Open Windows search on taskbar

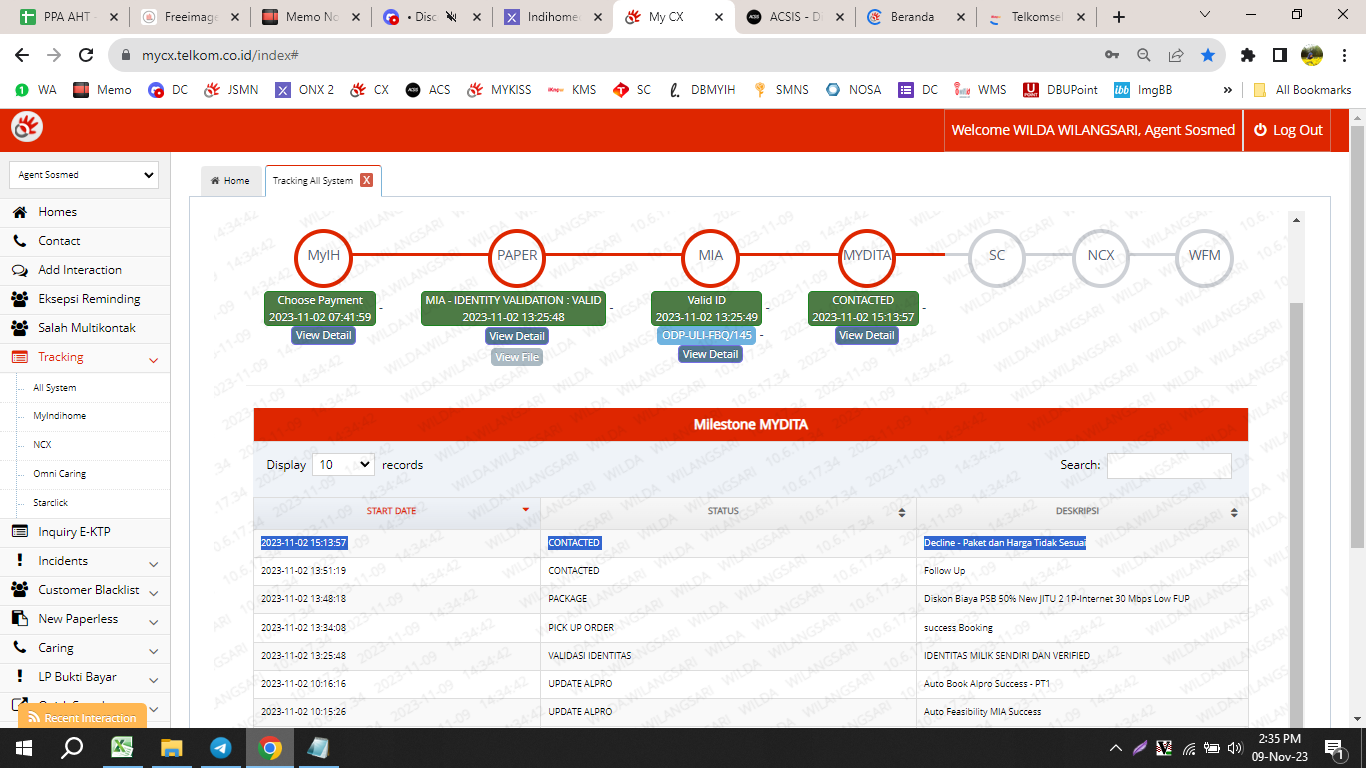72,747
